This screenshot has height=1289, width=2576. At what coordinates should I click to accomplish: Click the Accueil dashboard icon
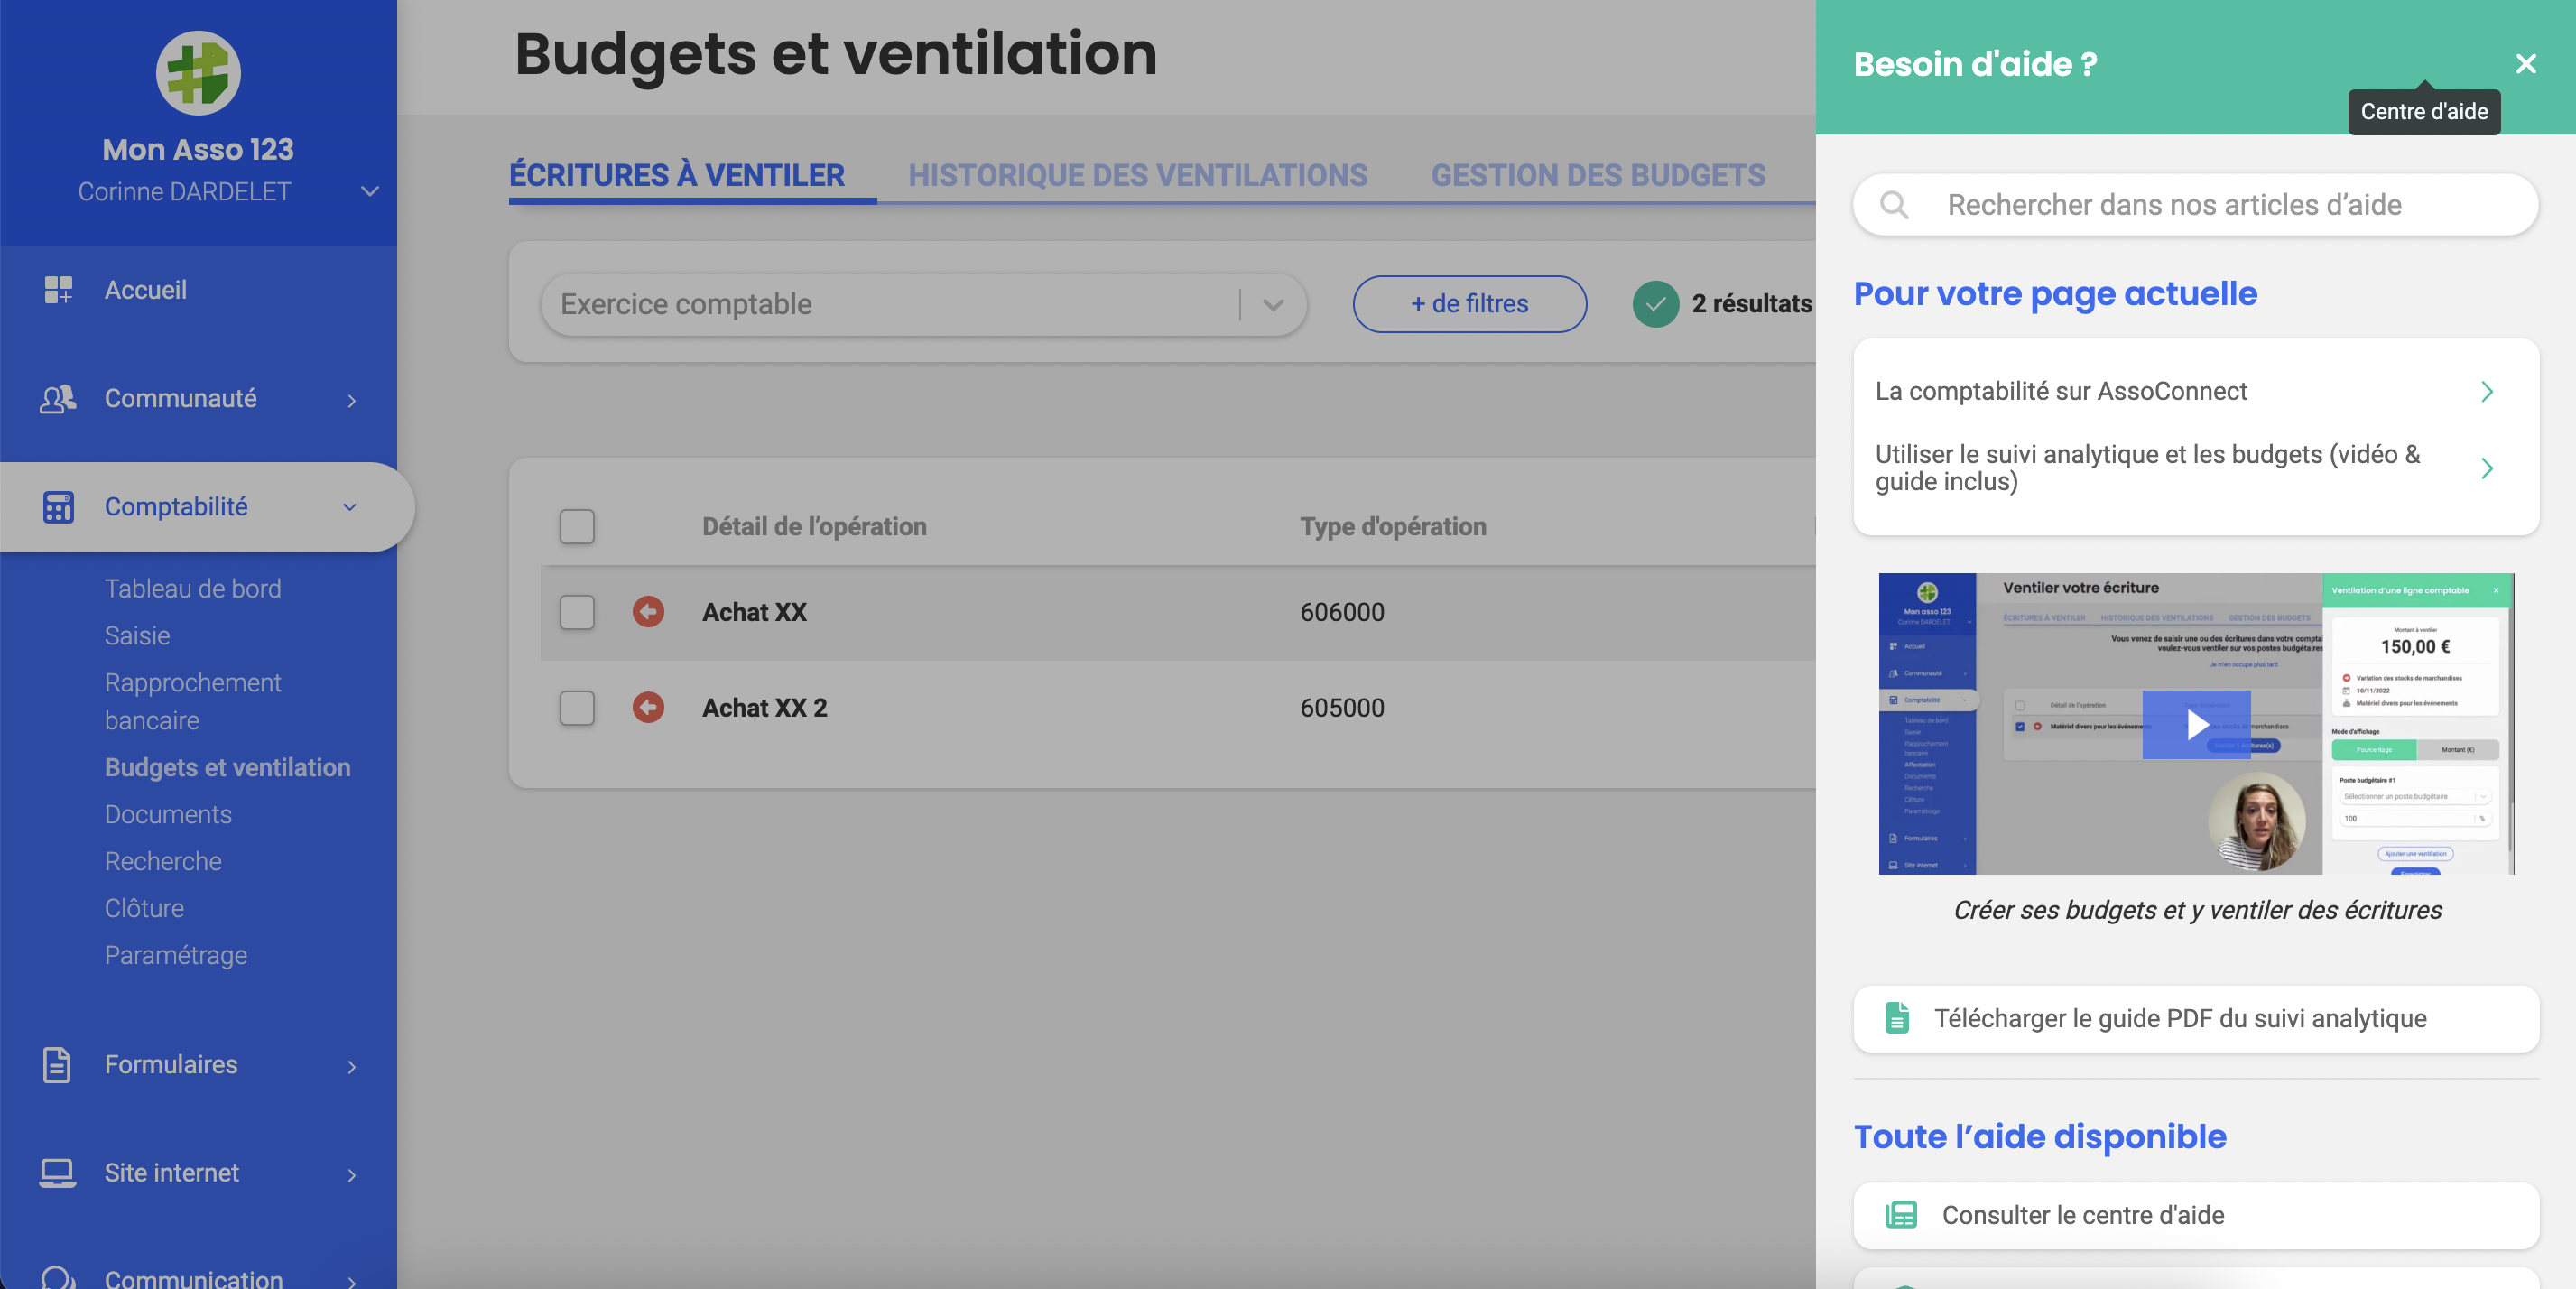tap(58, 290)
